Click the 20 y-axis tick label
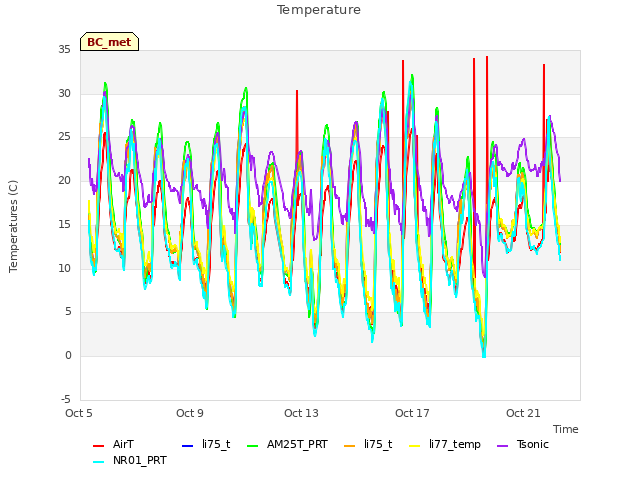This screenshot has height=480, width=640. [64, 180]
